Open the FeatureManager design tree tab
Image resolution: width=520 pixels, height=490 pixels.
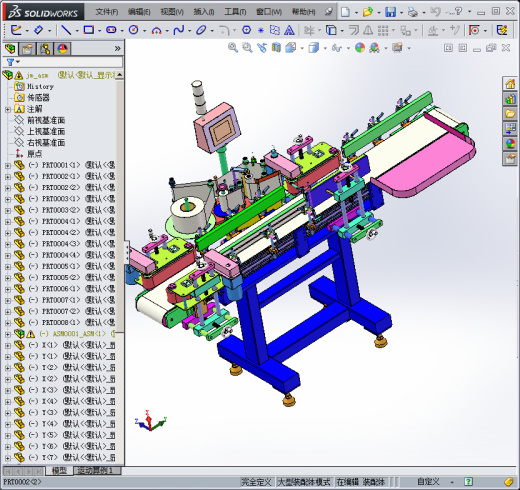click(10, 49)
